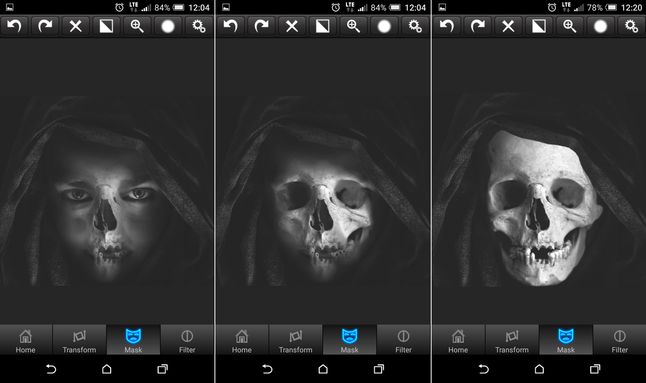Open Filter tab in right screenshot

tap(620, 340)
